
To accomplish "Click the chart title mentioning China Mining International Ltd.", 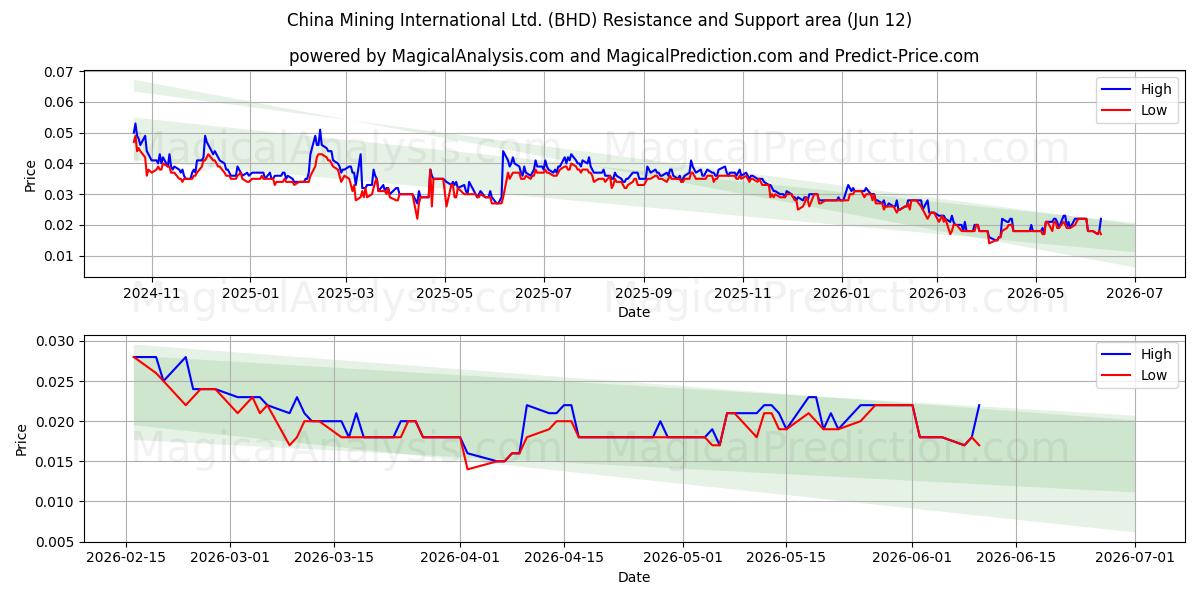I will tap(599, 20).
